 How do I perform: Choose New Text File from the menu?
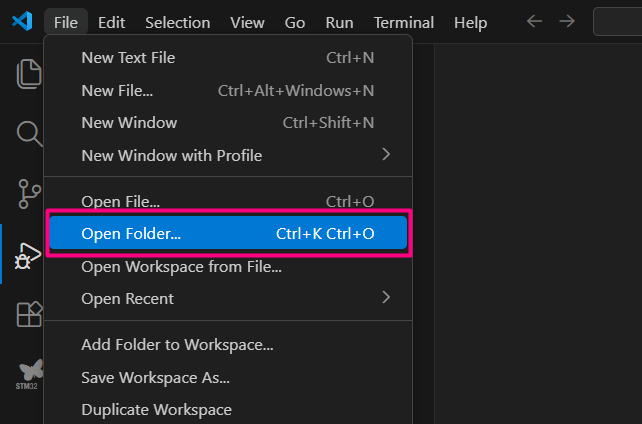228,58
